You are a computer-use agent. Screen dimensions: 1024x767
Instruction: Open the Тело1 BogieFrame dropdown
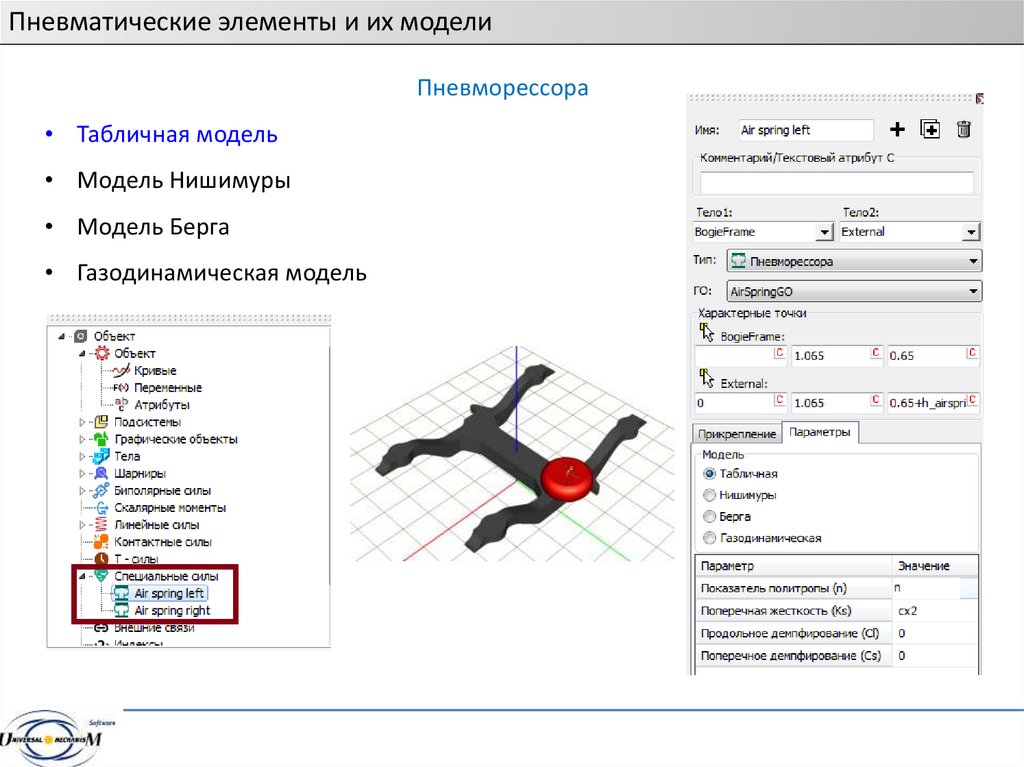coord(824,232)
